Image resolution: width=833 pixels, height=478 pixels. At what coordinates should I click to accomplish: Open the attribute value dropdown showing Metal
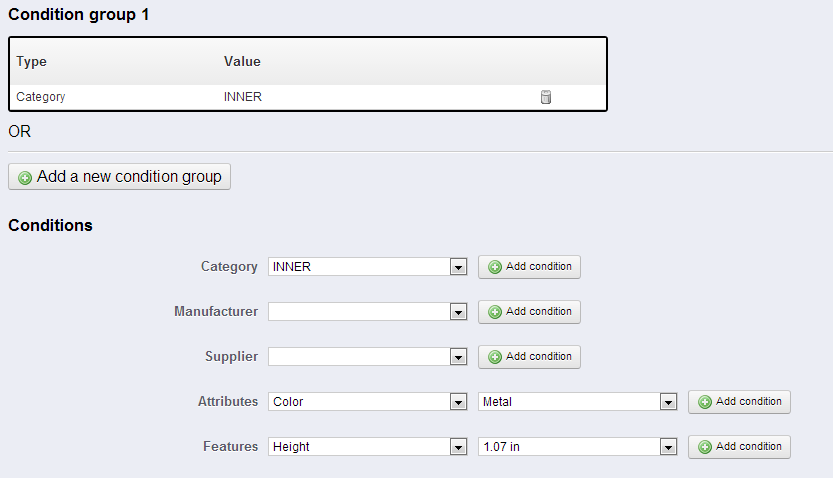coord(577,402)
